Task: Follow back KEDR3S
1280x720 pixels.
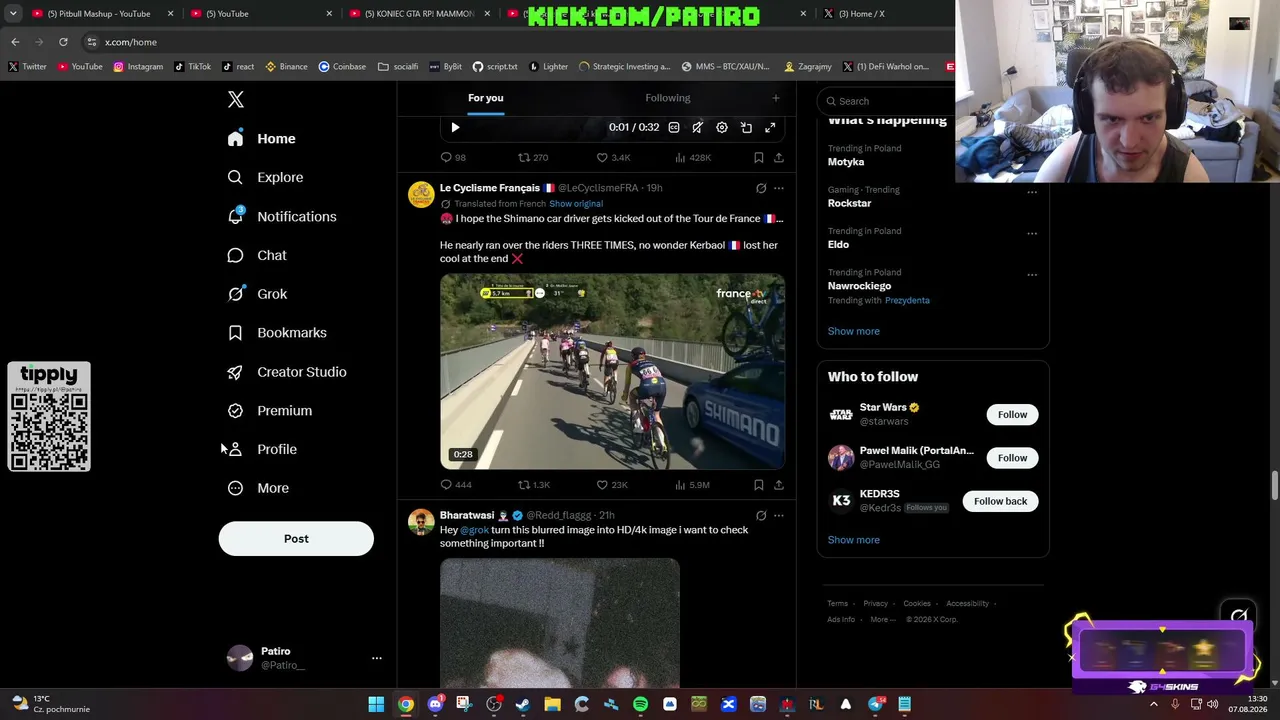Action: tap(1000, 501)
